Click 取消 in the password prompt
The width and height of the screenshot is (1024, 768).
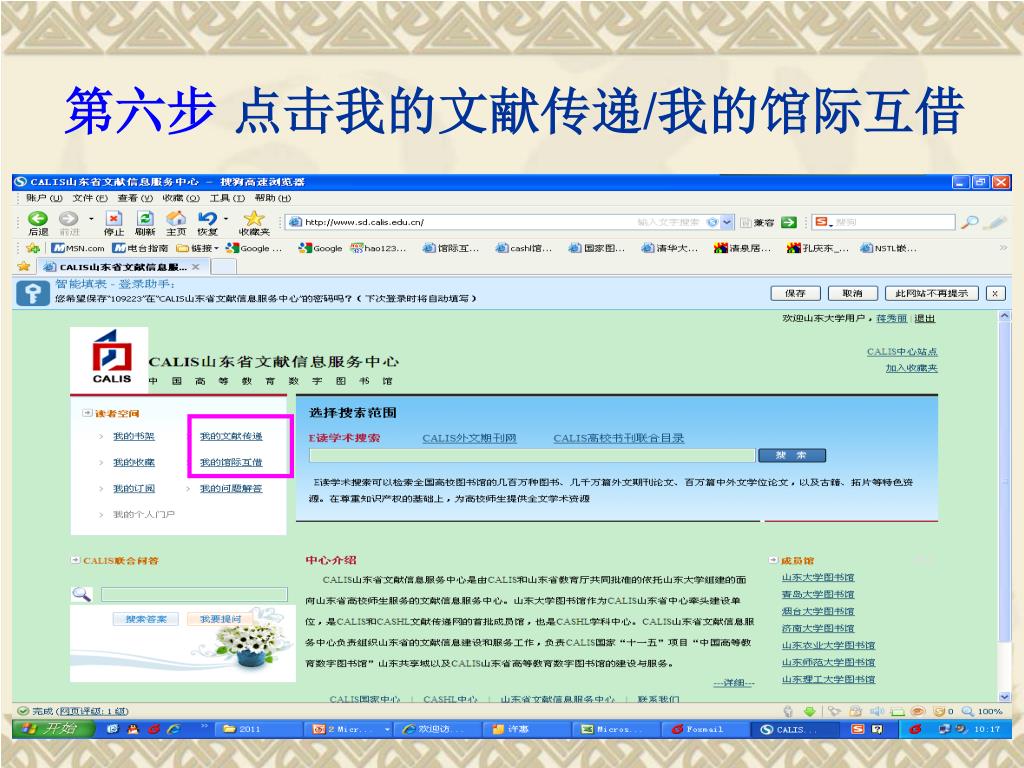pos(852,293)
